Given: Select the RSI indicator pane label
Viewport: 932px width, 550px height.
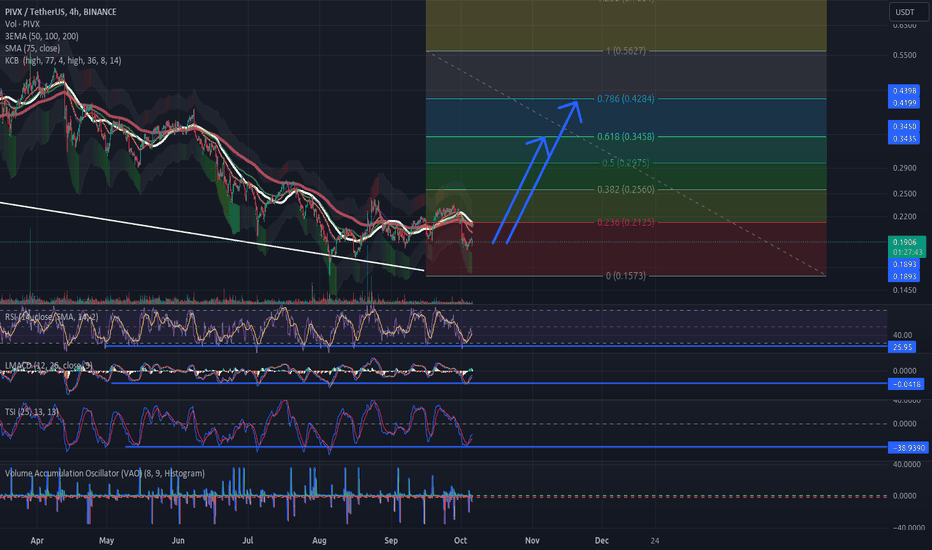Looking at the screenshot, I should click(x=52, y=318).
